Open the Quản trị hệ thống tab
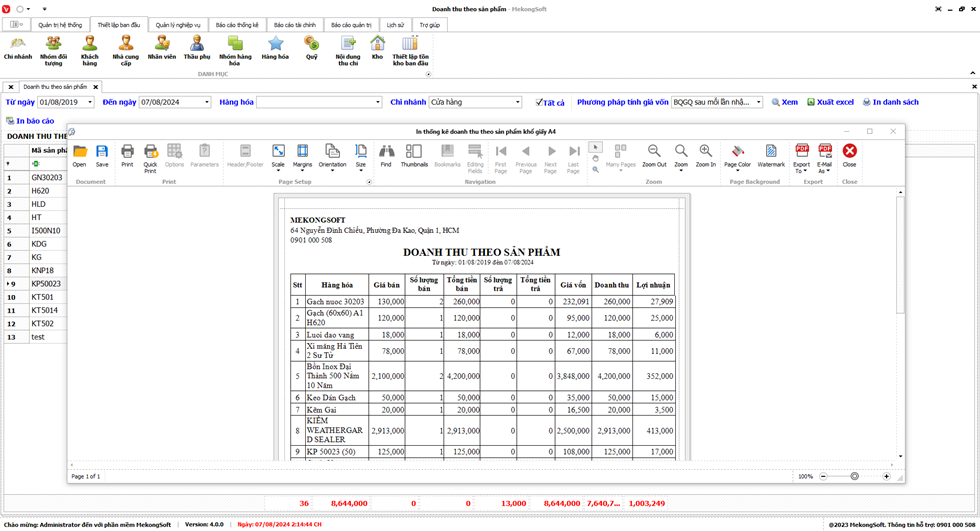This screenshot has height=531, width=980. (60, 24)
